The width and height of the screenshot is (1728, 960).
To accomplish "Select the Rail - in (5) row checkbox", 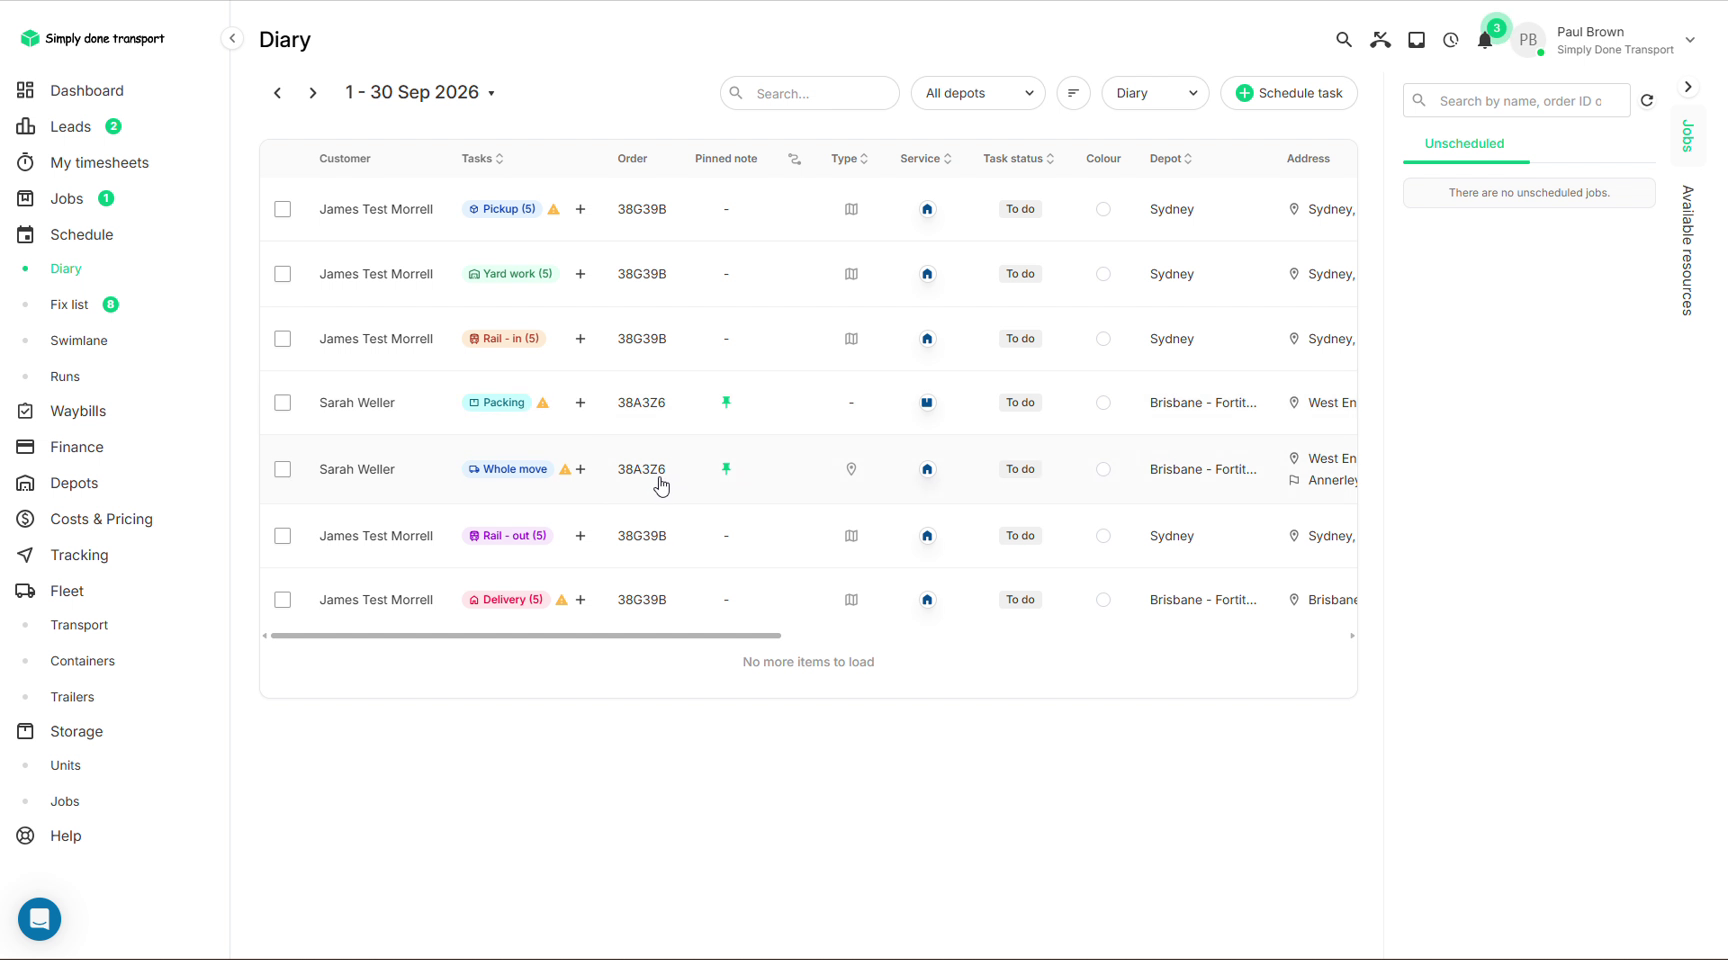I will (283, 339).
